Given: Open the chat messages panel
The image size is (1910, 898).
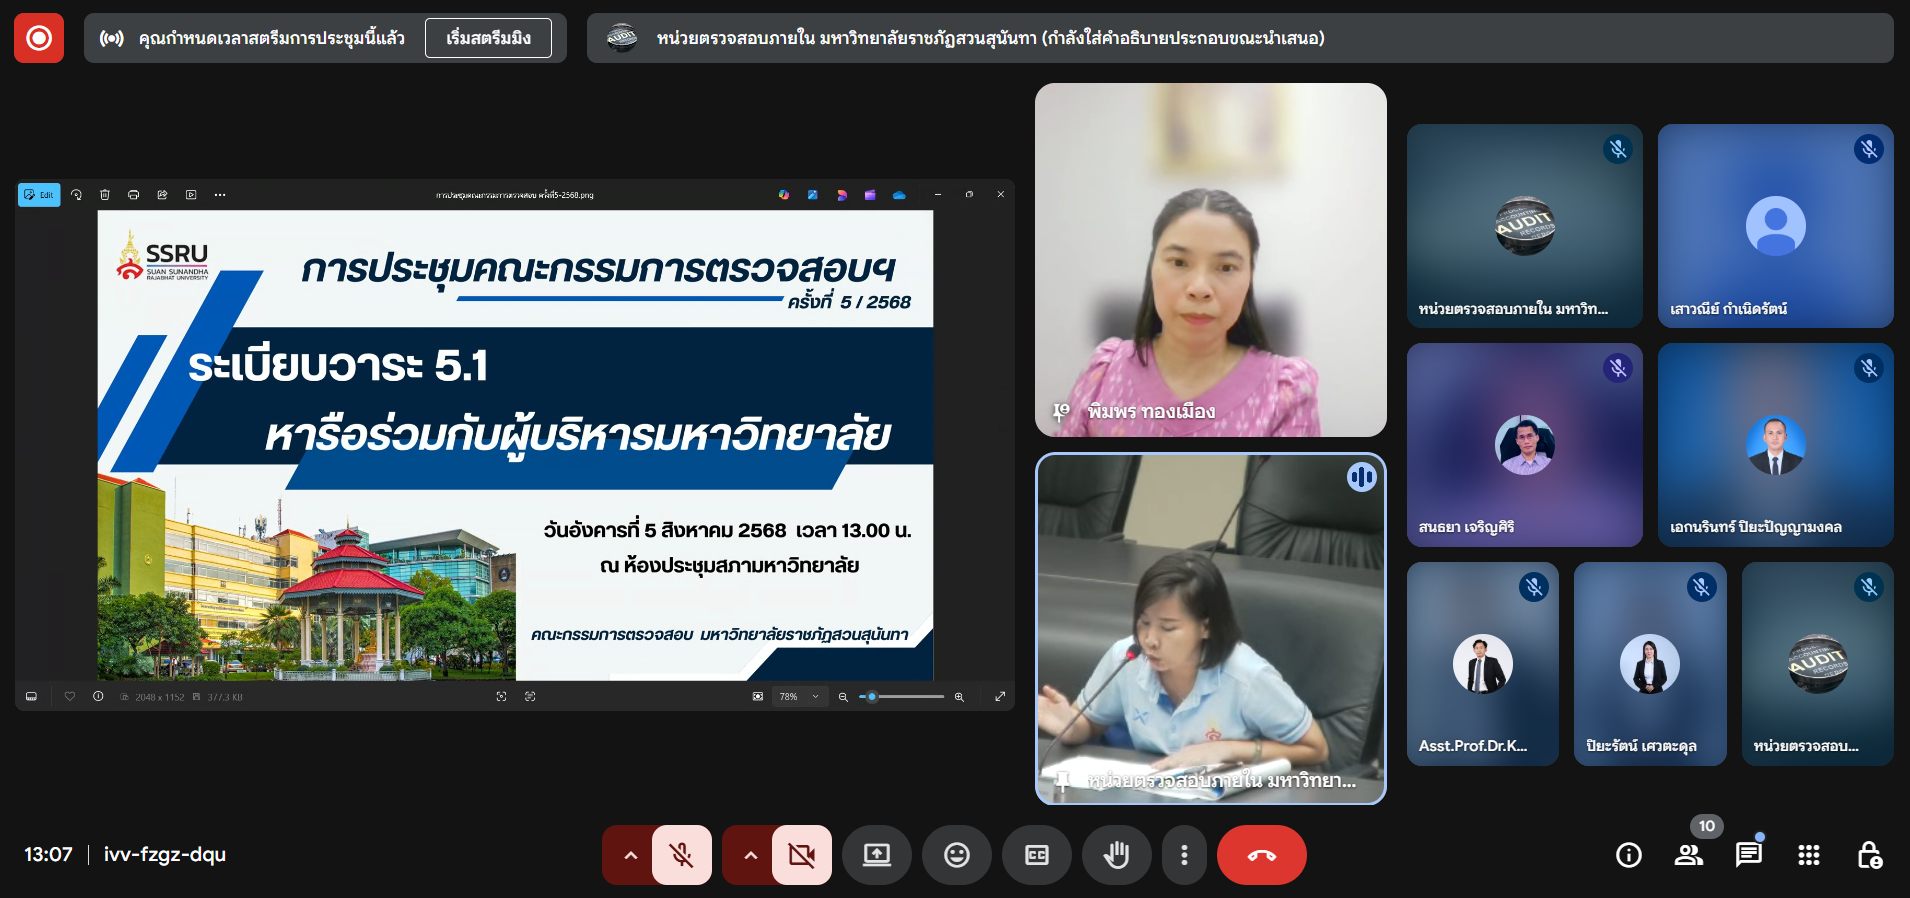Looking at the screenshot, I should click(x=1749, y=855).
